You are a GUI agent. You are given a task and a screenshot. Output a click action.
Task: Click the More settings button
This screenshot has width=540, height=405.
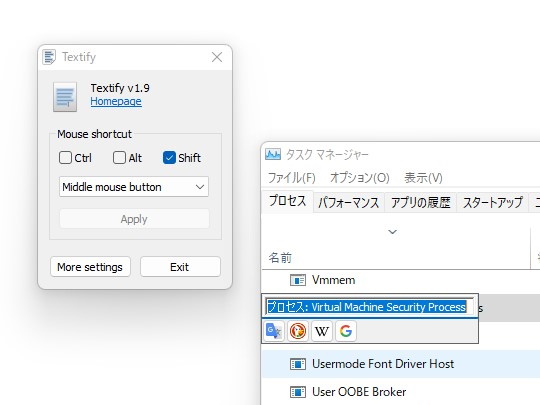pyautogui.click(x=90, y=267)
